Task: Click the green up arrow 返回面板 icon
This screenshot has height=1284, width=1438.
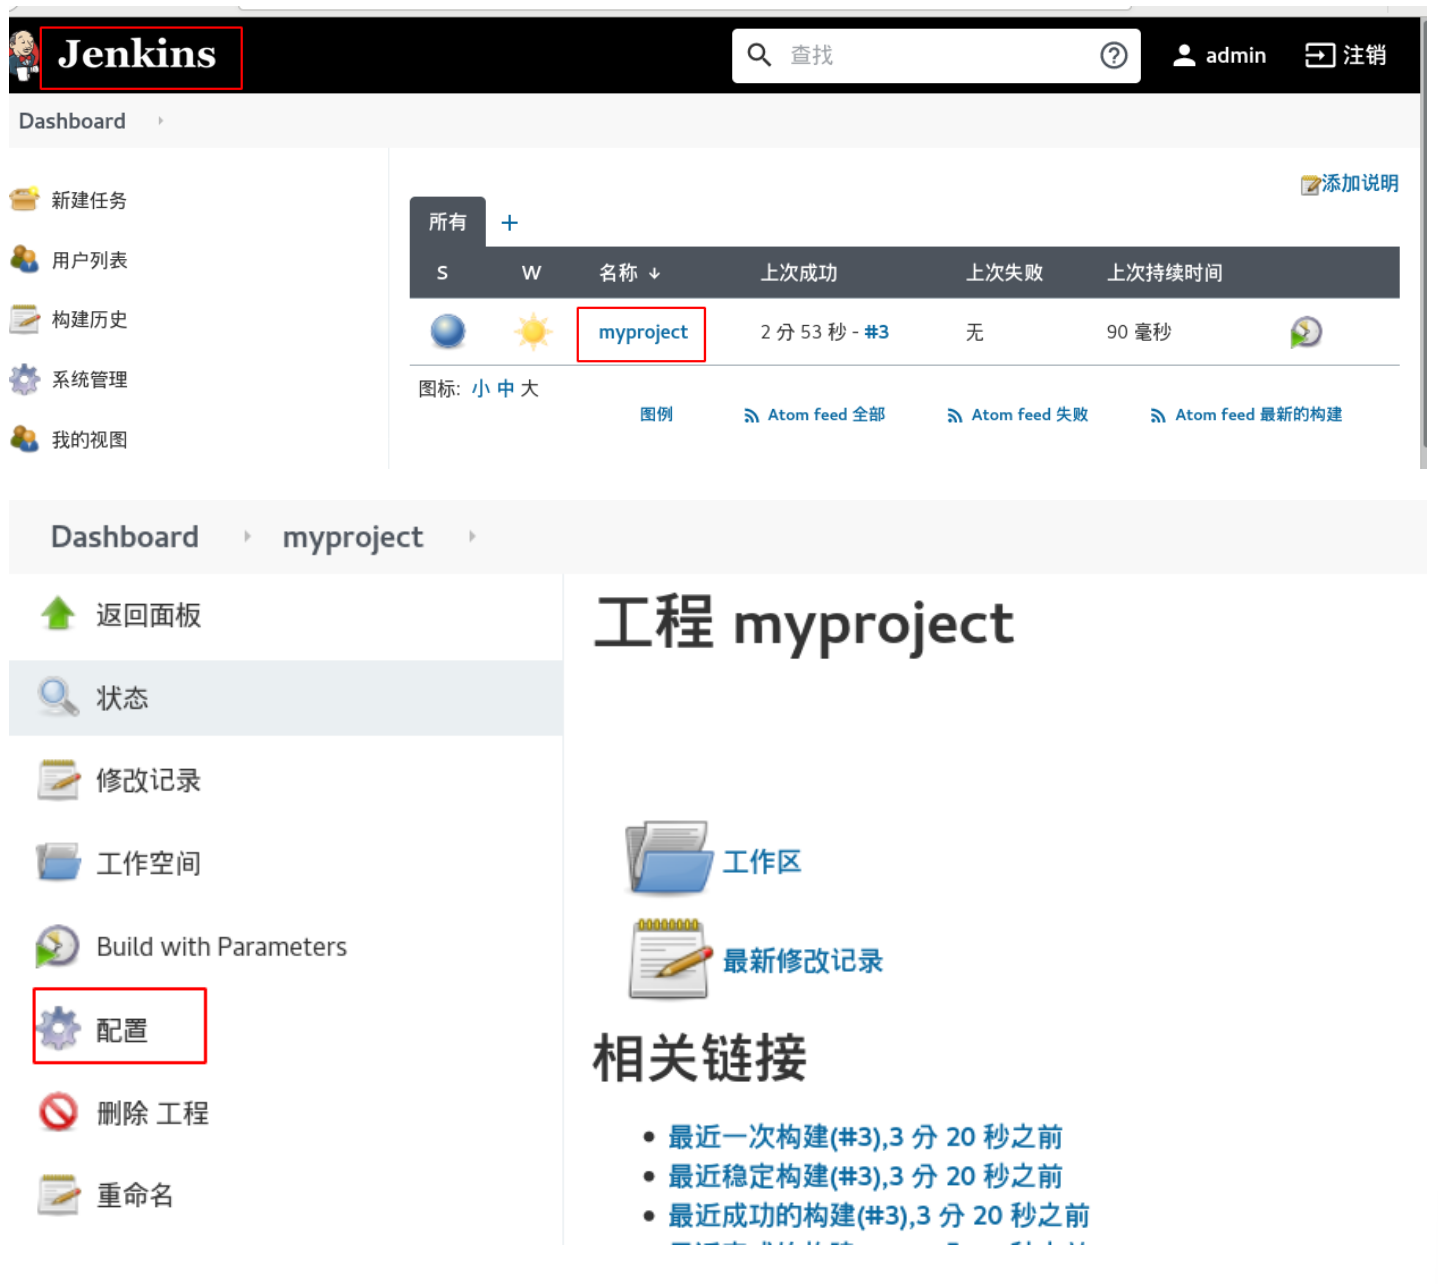Action: (58, 613)
